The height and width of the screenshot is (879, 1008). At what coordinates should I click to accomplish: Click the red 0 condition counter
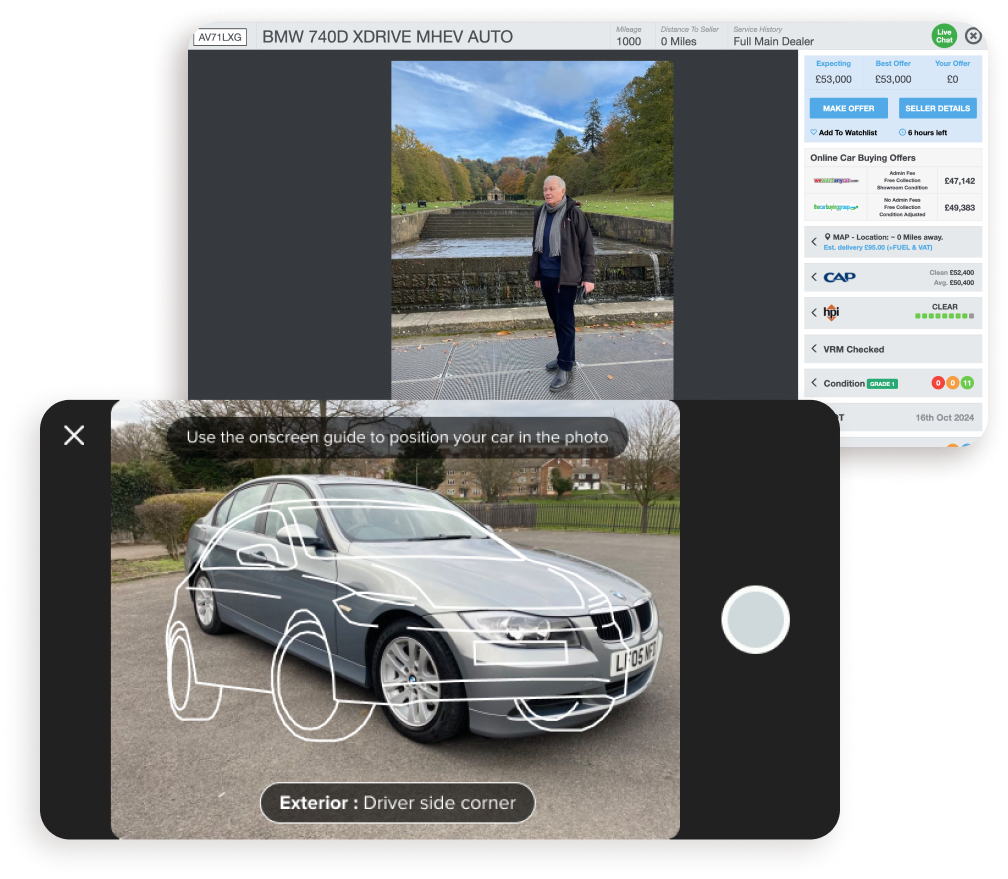[x=938, y=383]
